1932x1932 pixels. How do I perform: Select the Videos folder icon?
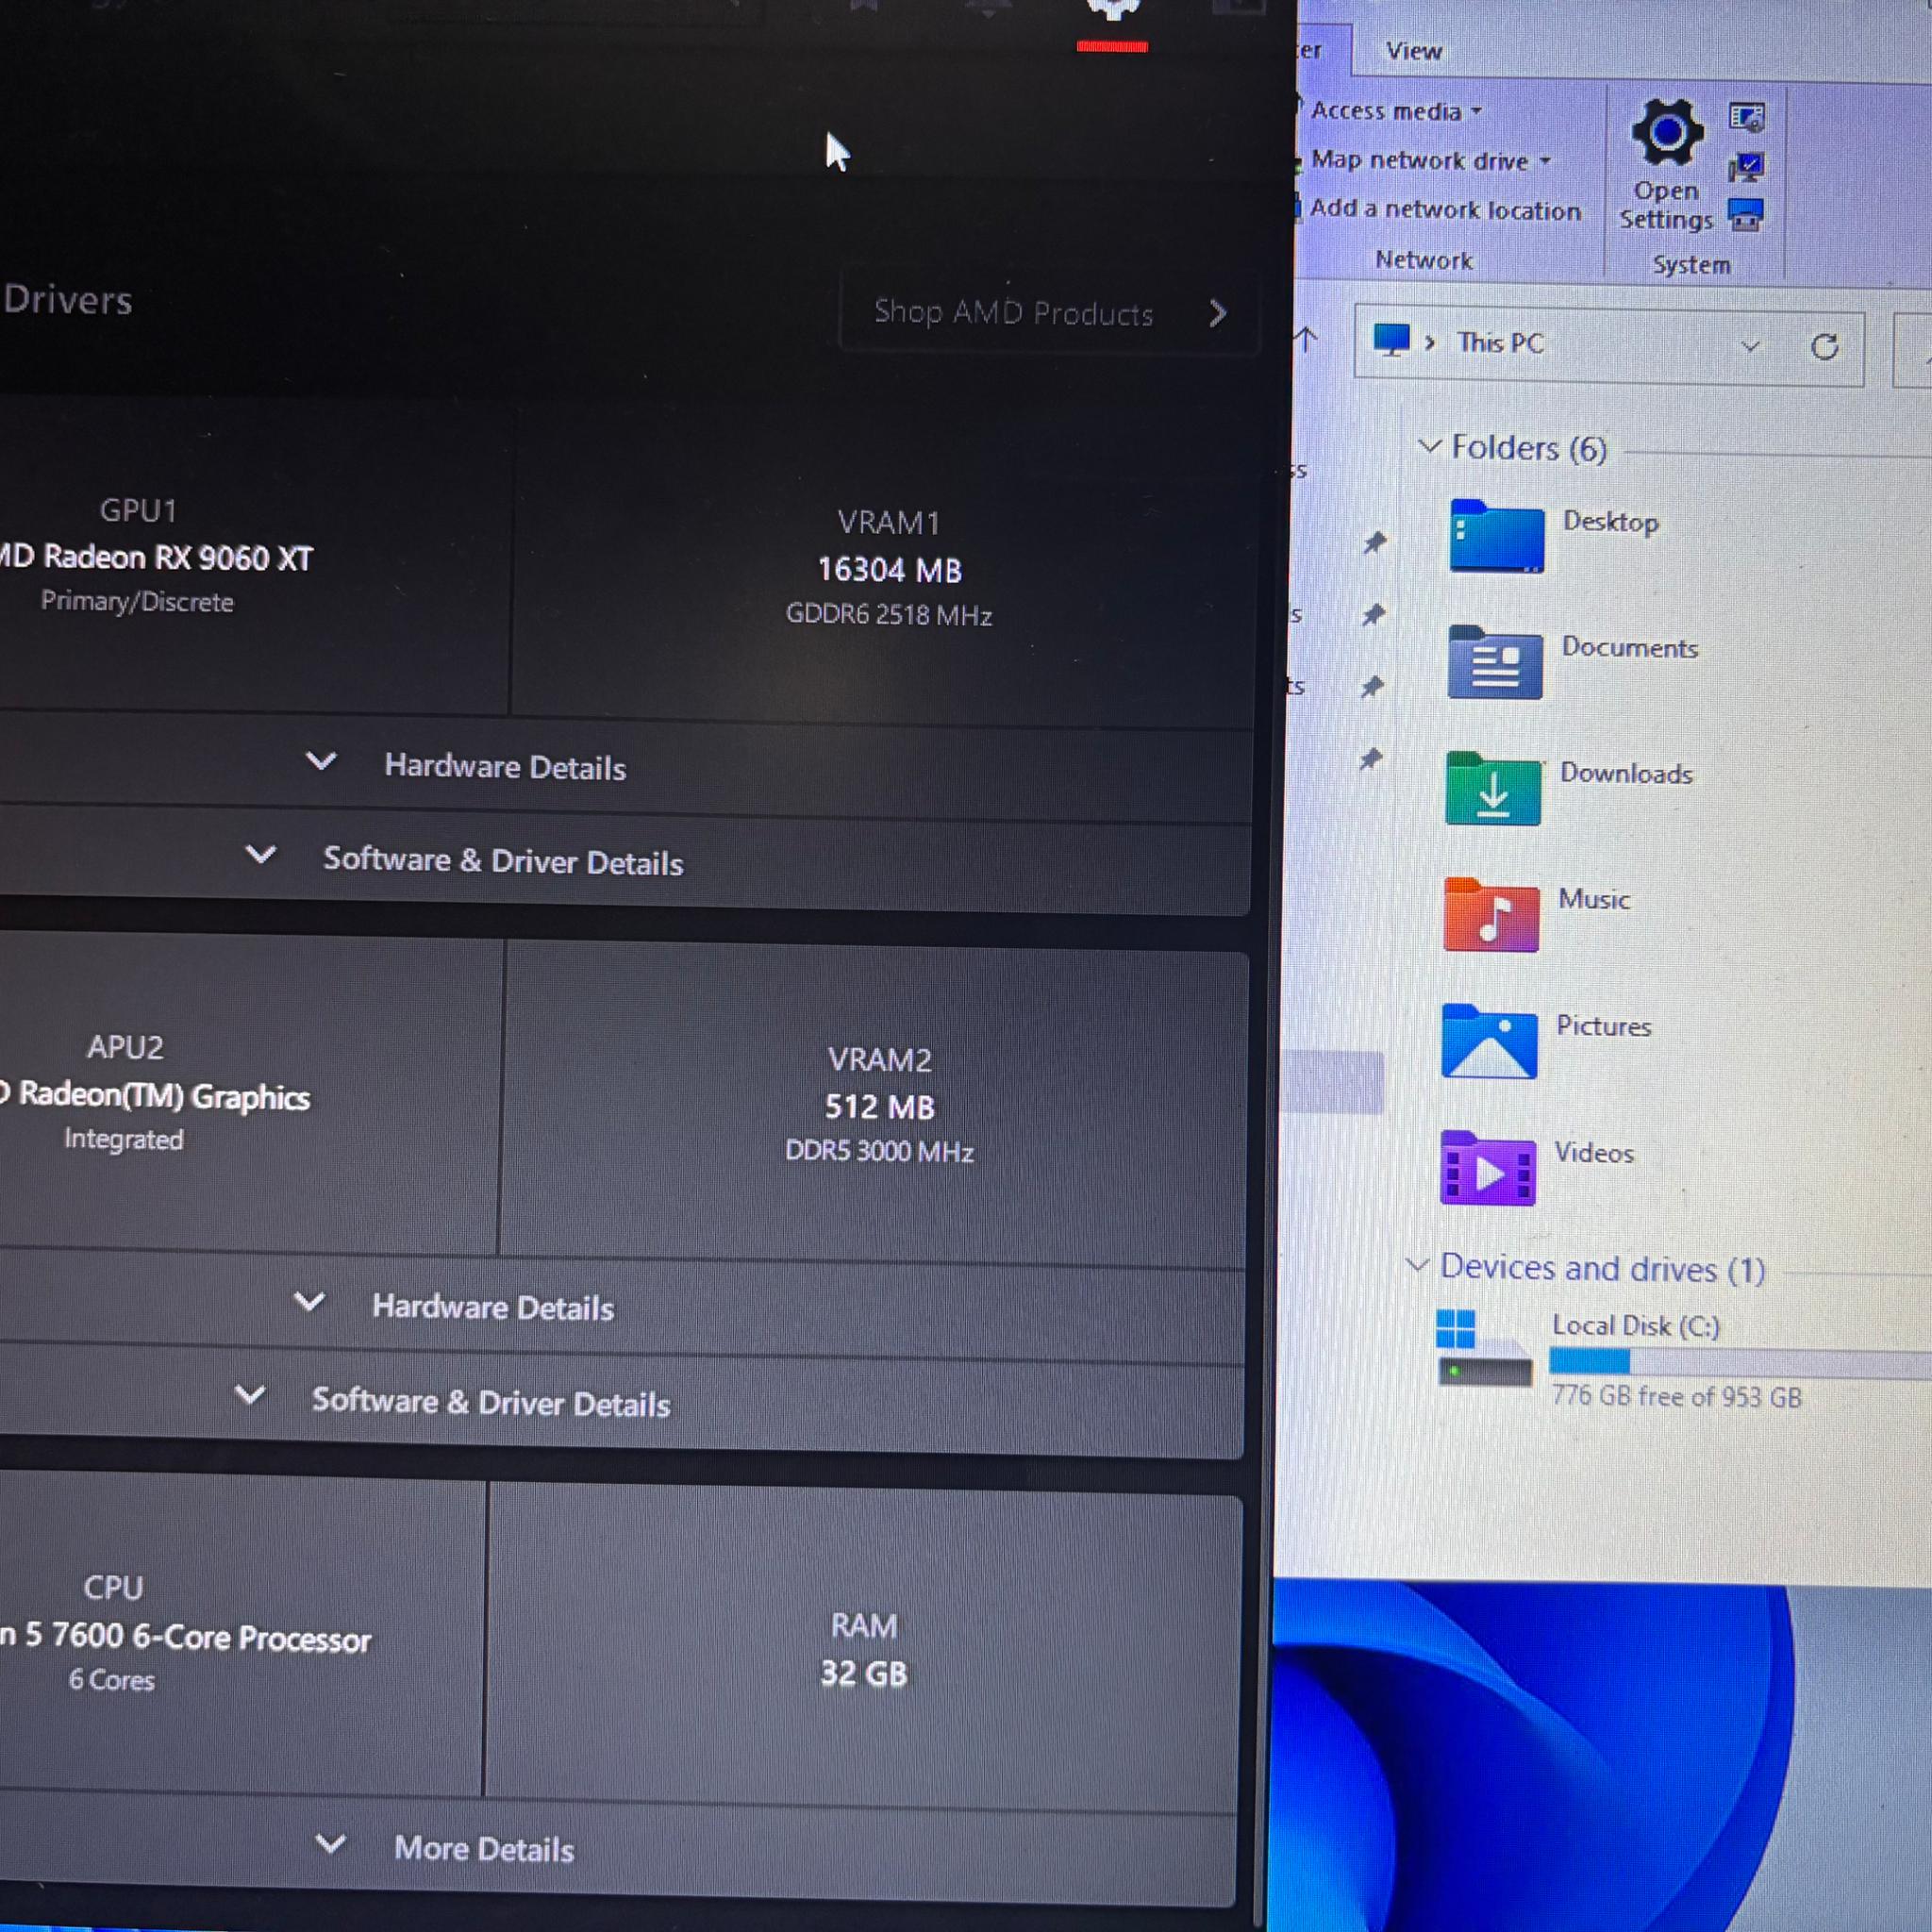point(1488,1168)
